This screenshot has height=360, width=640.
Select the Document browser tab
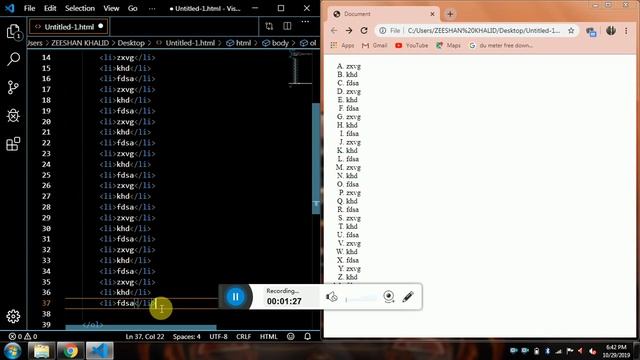click(384, 14)
